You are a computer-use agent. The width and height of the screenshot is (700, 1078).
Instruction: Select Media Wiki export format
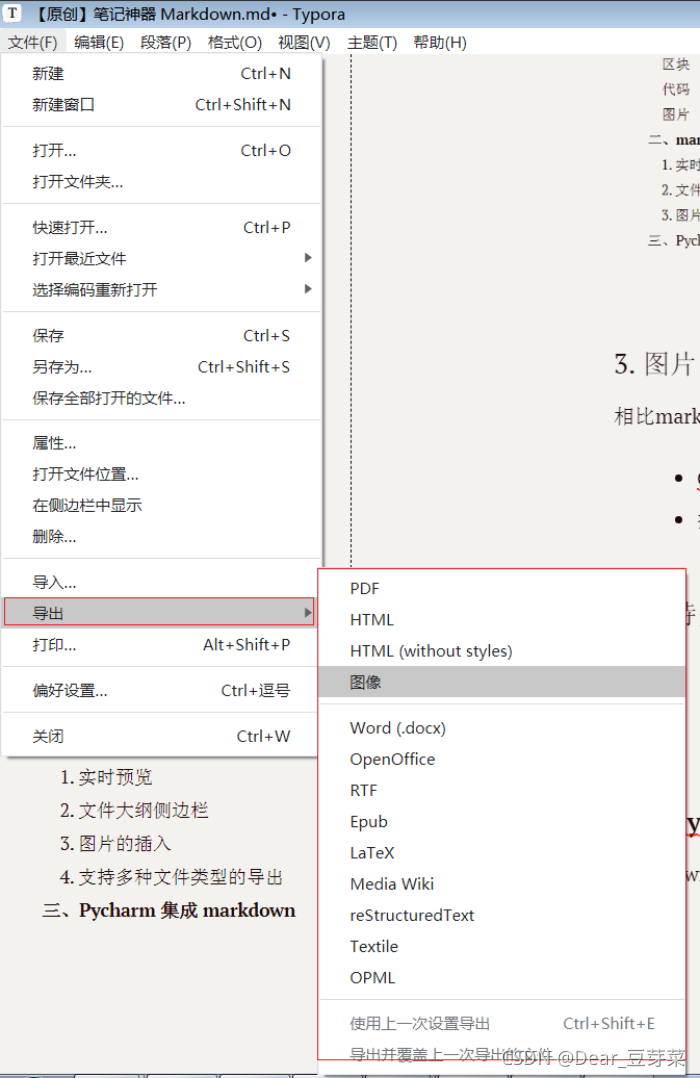502,883
